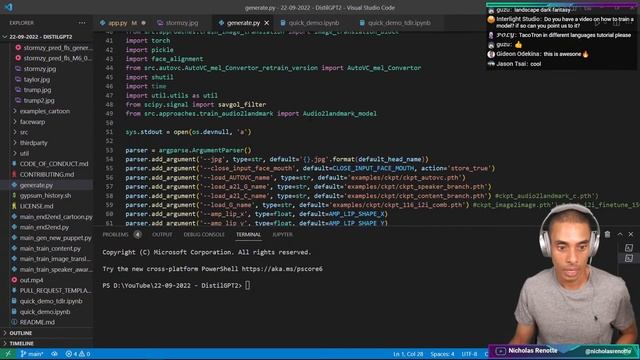Screen dimensions: 640x360
Task: Click line 53 argparse.ArgumentParser code
Action: 205,150
